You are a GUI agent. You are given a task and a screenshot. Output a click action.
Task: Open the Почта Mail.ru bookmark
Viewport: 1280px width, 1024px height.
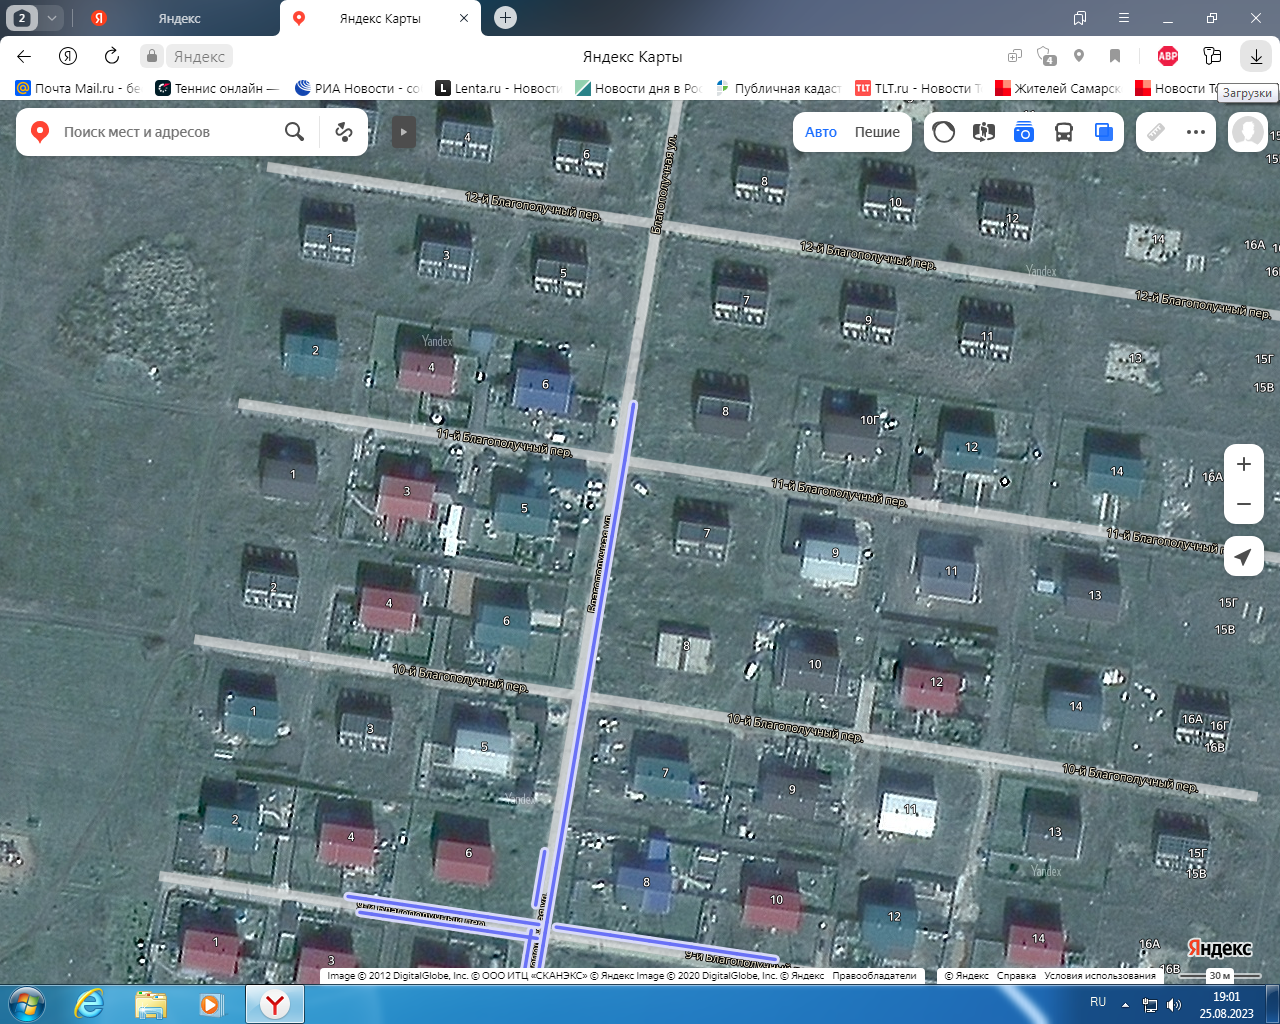tap(78, 88)
